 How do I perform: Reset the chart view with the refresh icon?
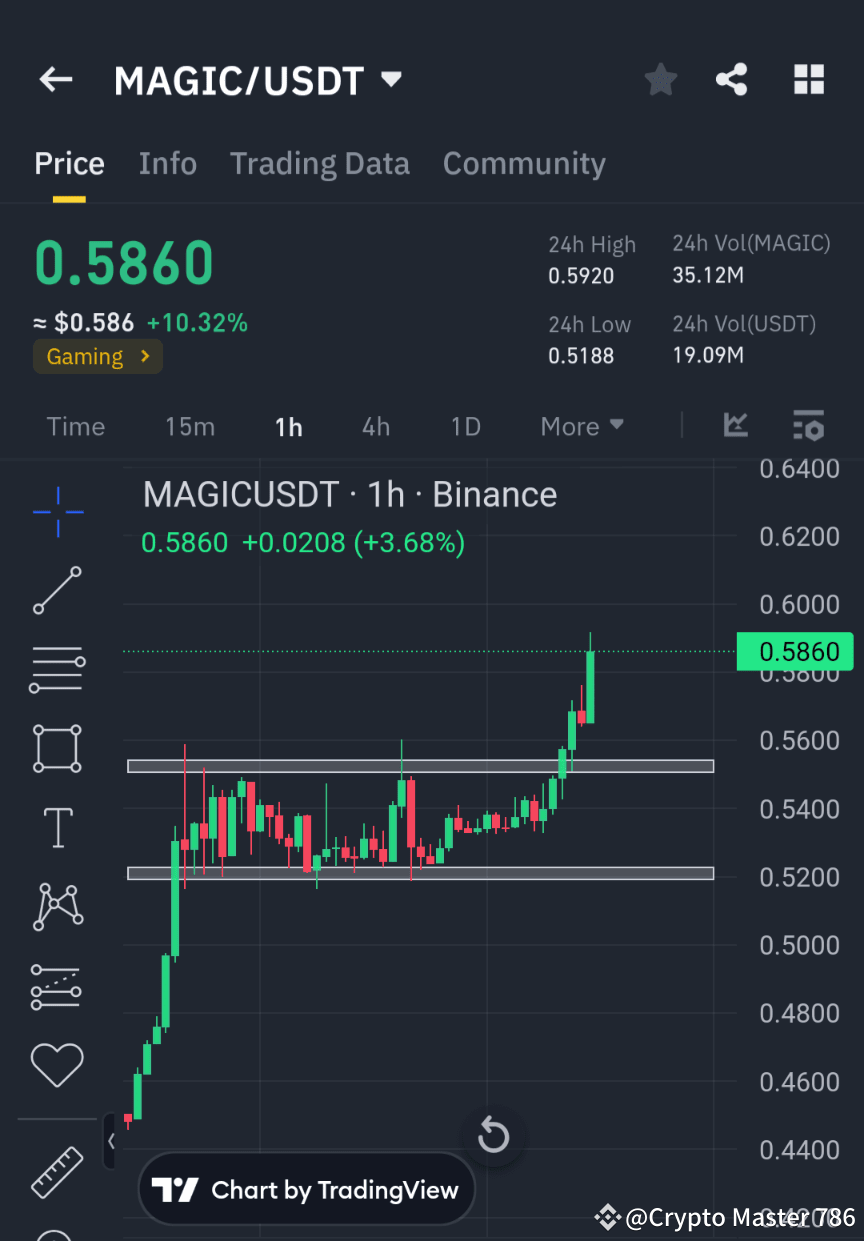493,1135
